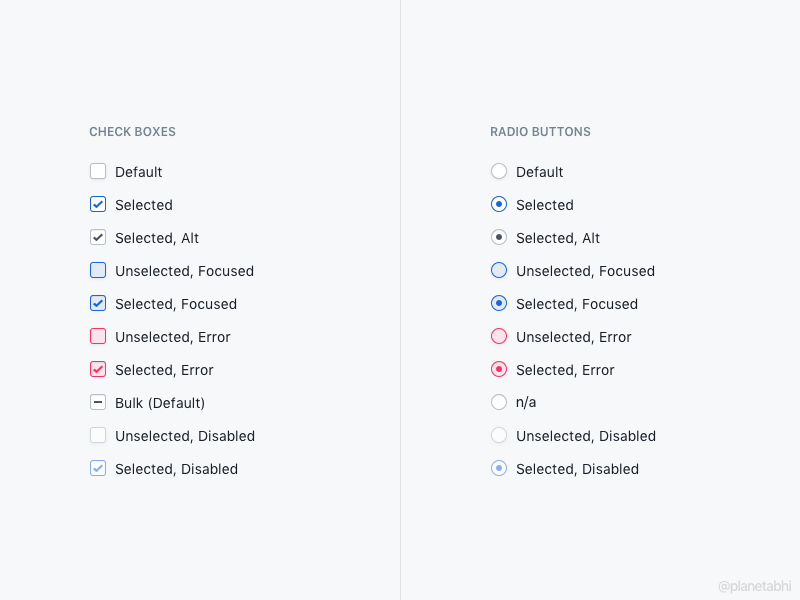Toggle the Unselected, Focused checkbox

tap(98, 270)
